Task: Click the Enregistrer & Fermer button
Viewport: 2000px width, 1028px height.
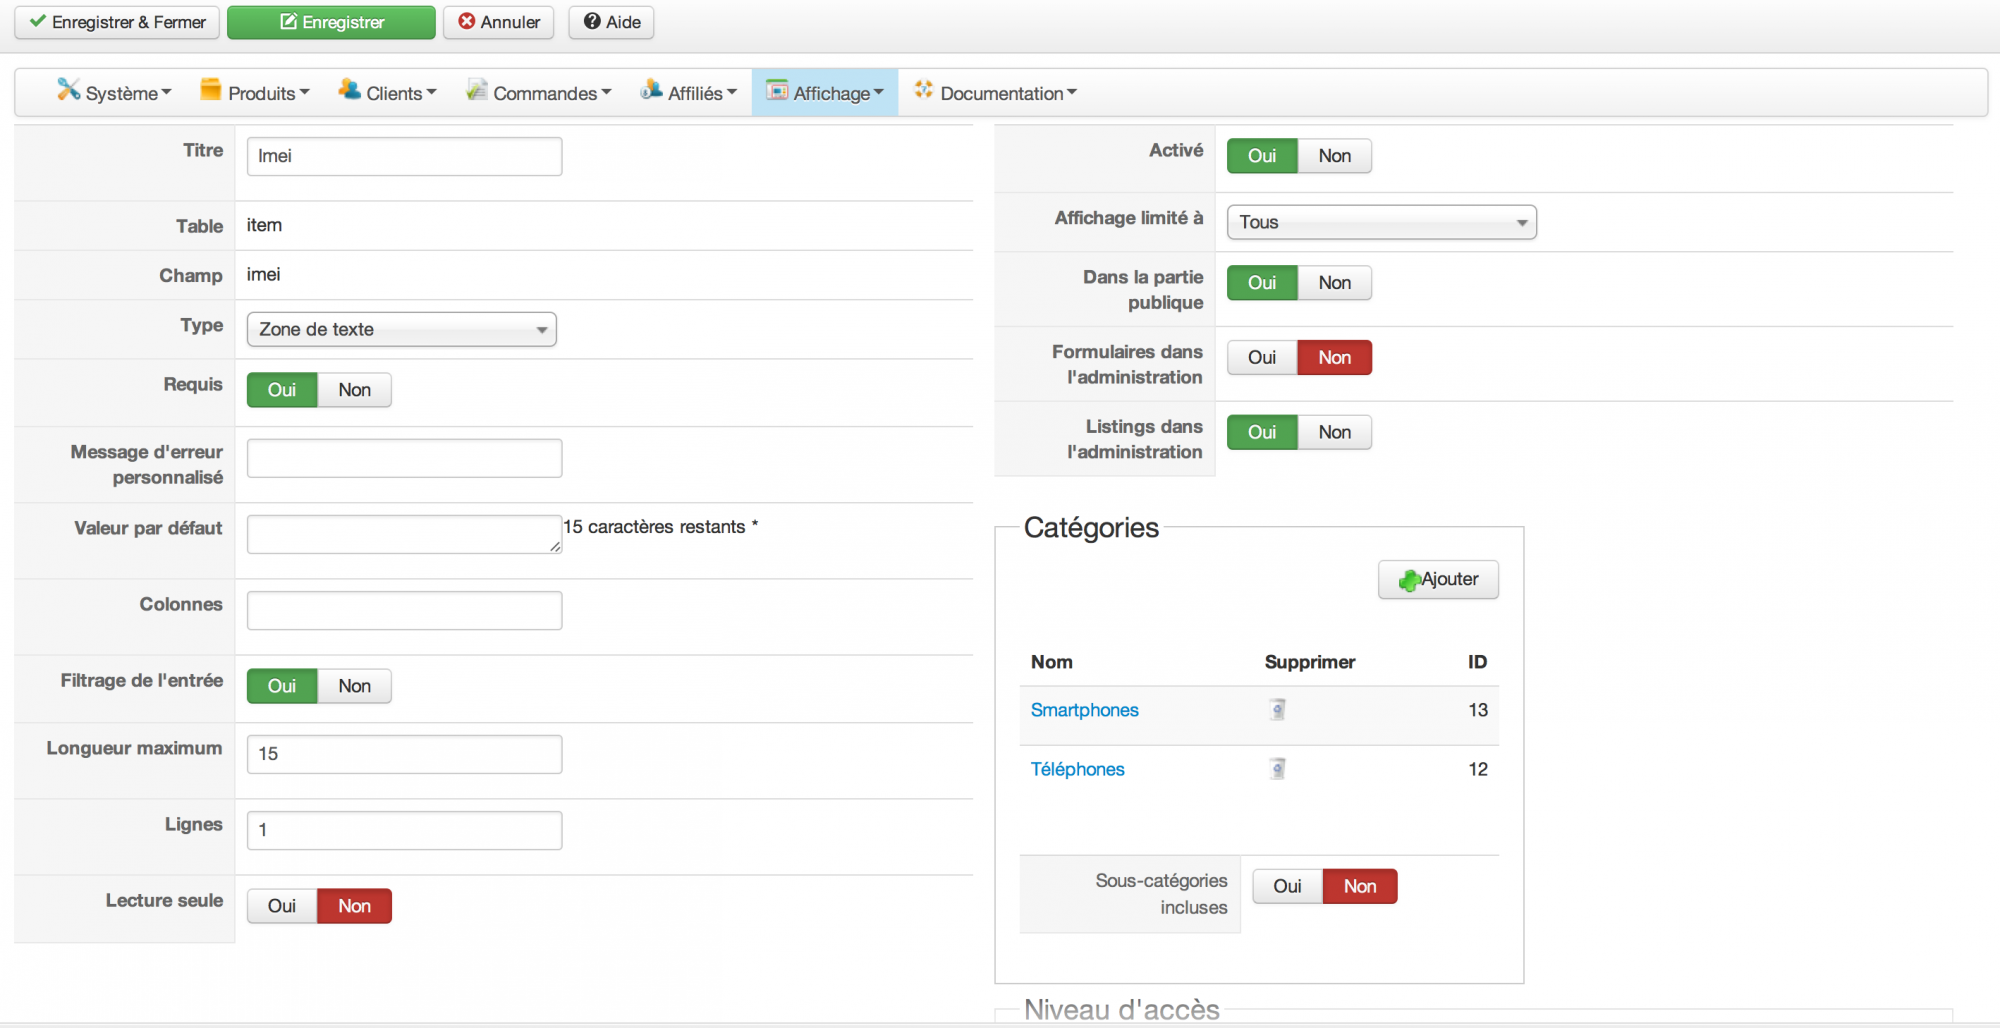Action: coord(117,22)
